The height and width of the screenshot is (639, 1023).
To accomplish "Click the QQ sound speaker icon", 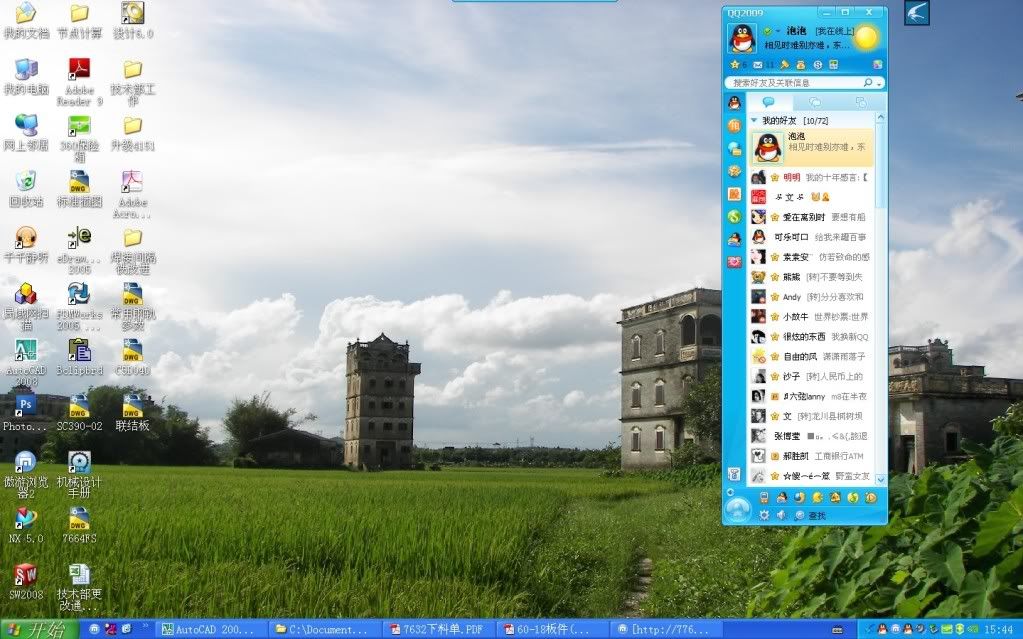I will [x=782, y=515].
